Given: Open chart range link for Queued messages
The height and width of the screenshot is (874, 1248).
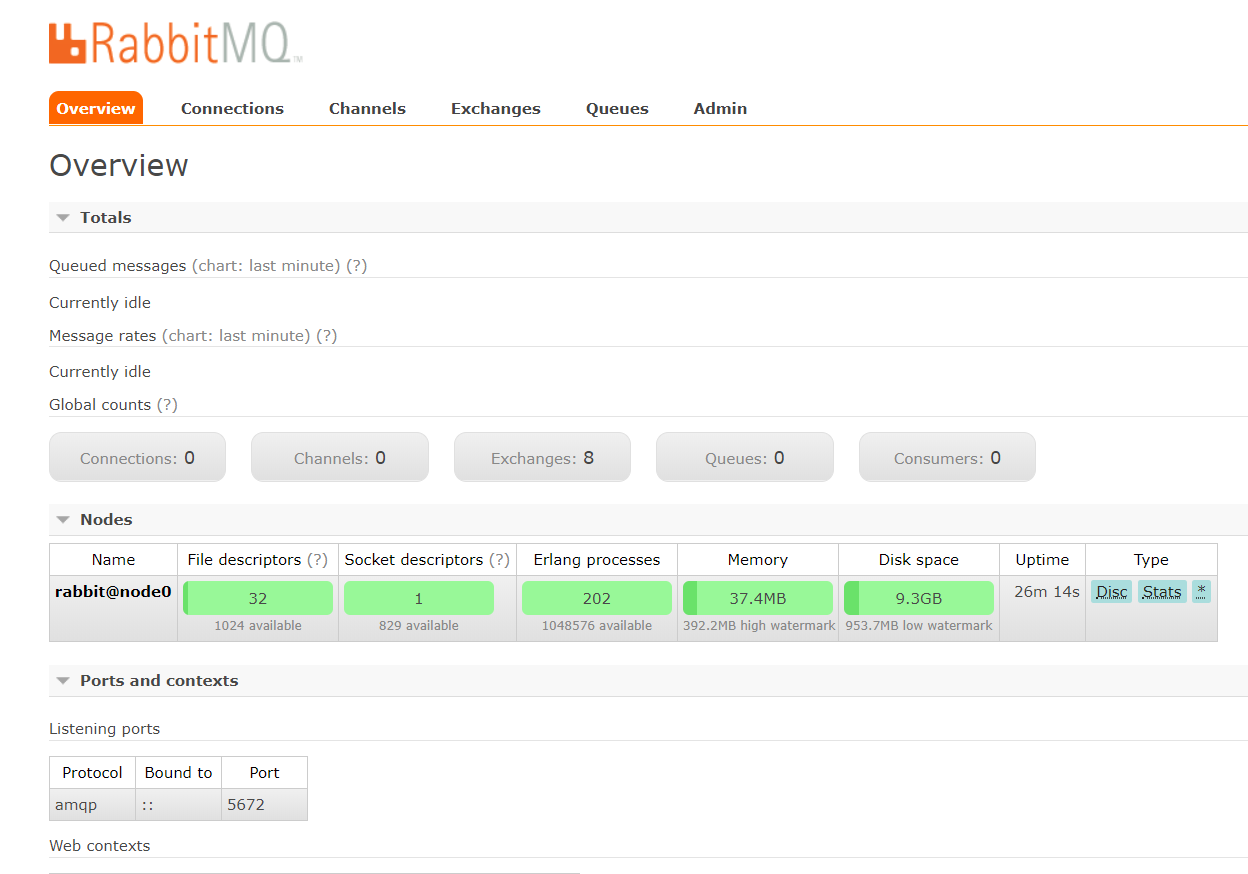Looking at the screenshot, I should (266, 266).
